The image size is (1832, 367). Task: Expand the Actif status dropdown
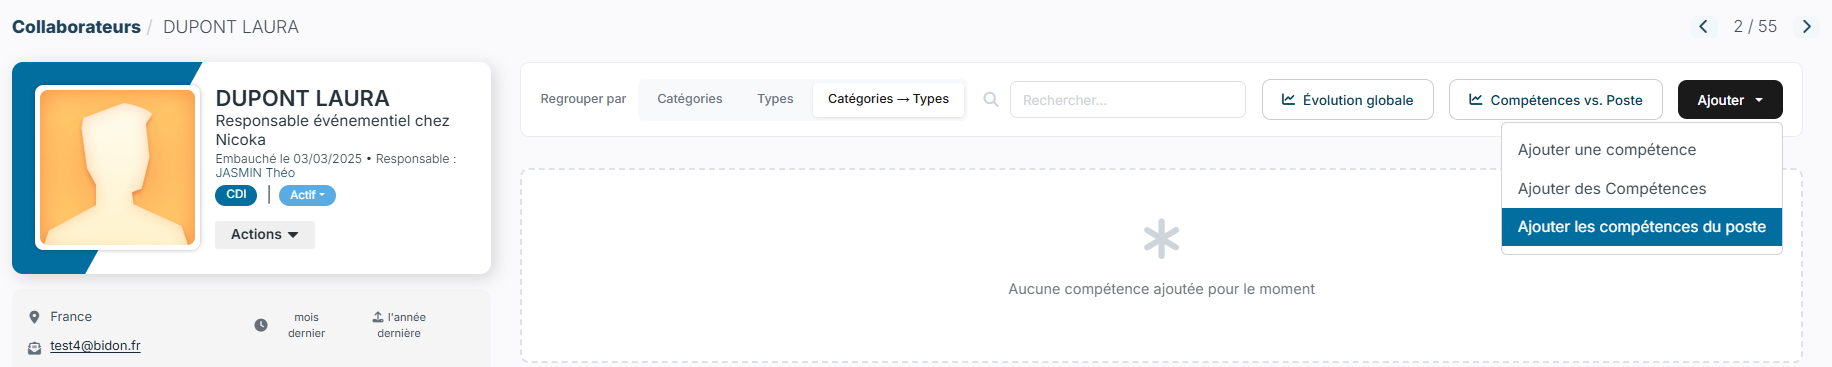[x=307, y=196]
